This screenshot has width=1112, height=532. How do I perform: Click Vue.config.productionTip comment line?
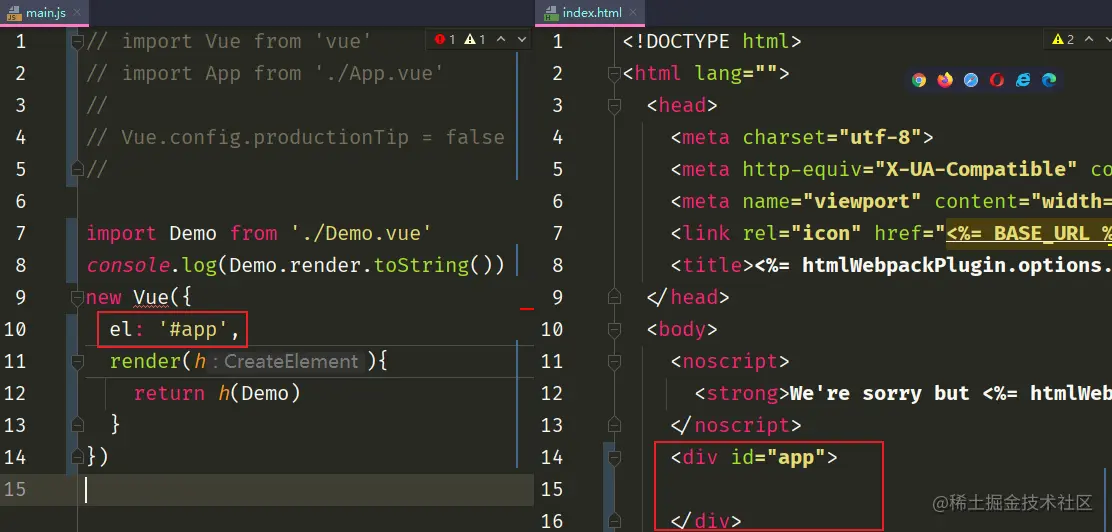click(x=295, y=137)
